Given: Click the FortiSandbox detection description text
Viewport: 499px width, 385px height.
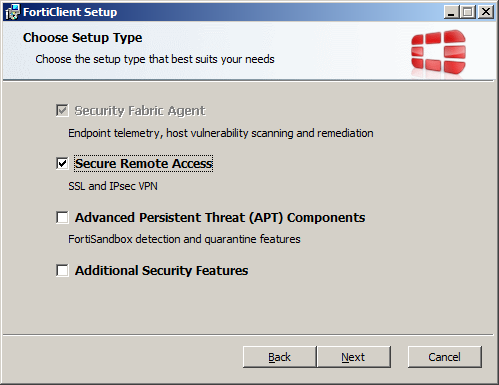Looking at the screenshot, I should pos(184,239).
